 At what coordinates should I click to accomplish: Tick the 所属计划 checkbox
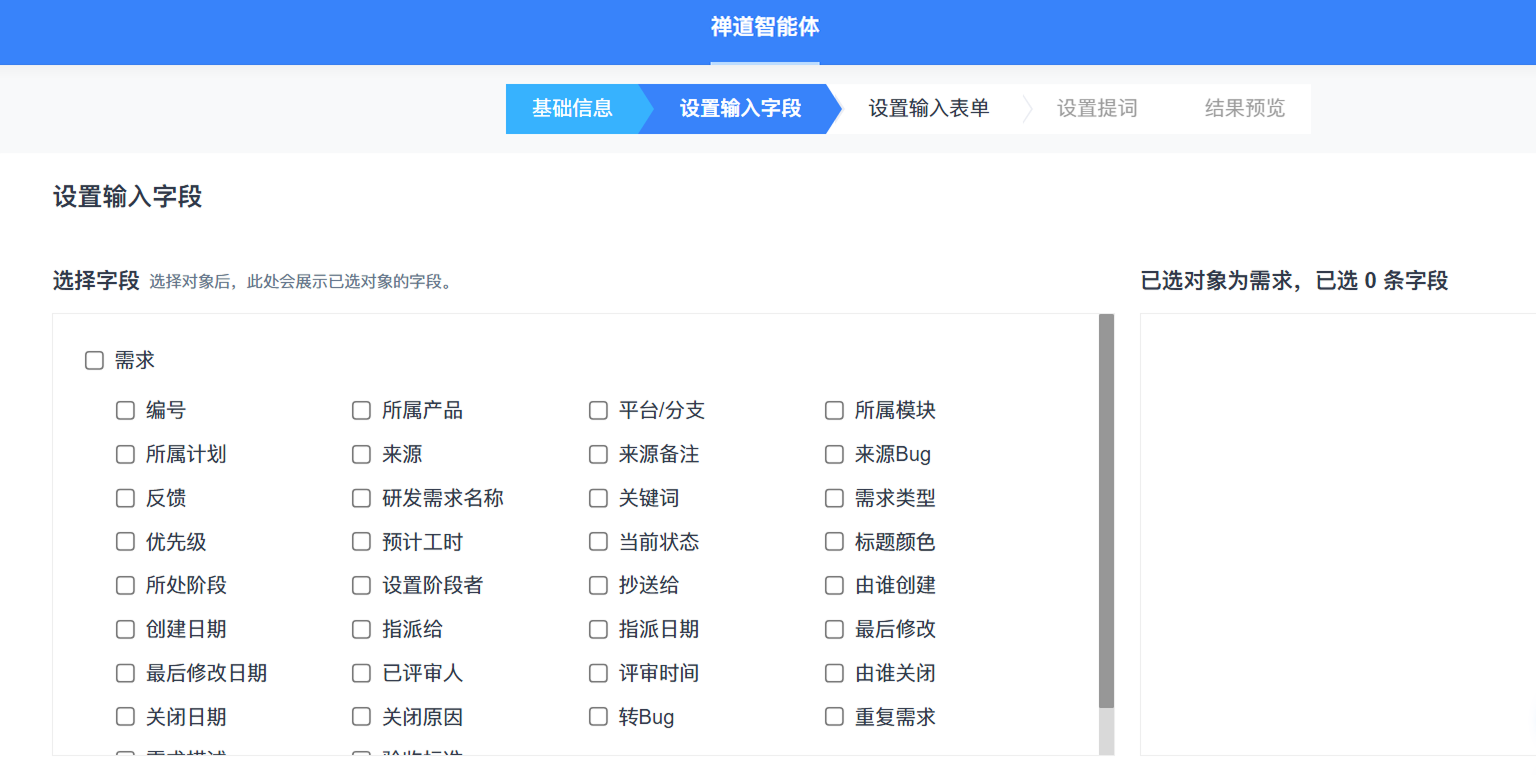coord(125,455)
